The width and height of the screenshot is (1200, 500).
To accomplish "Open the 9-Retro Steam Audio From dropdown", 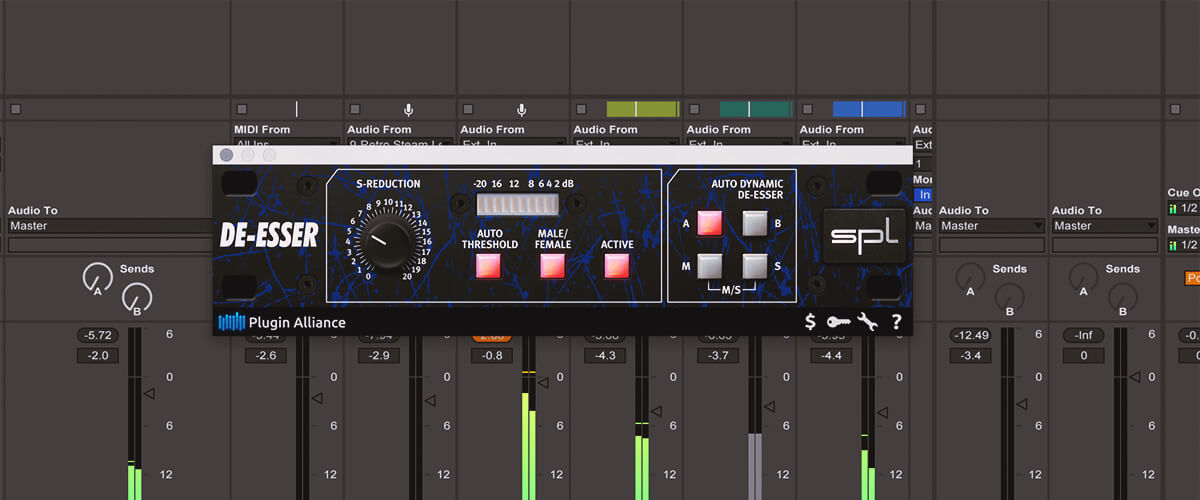I will pos(400,143).
